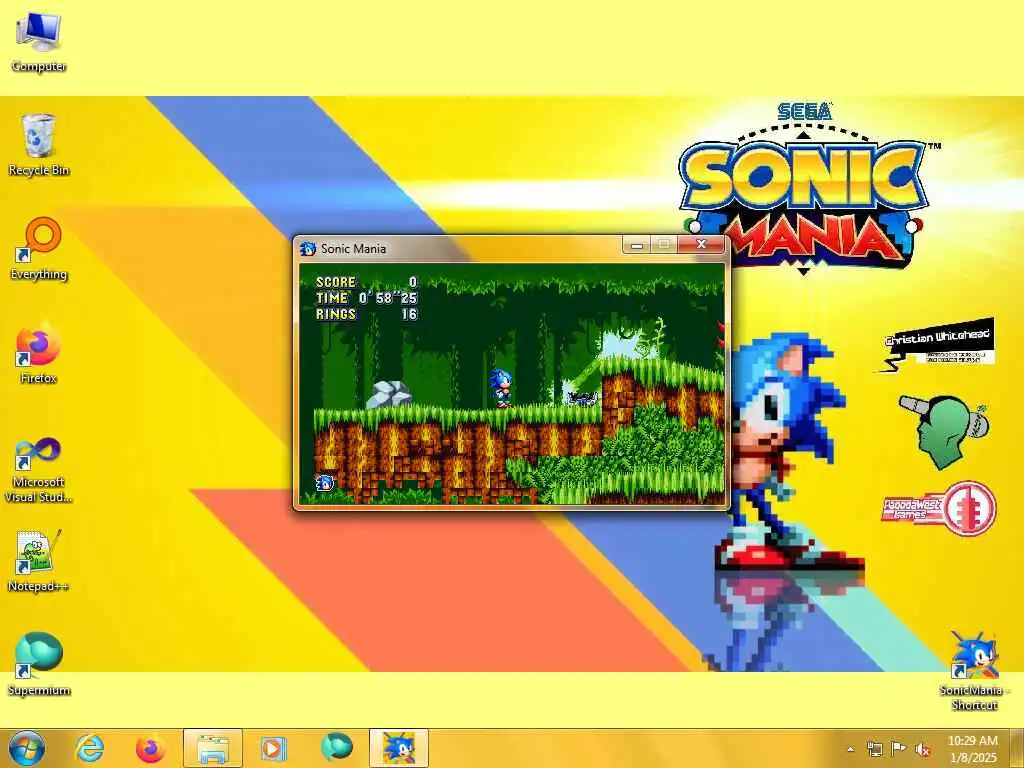The width and height of the screenshot is (1024, 768).
Task: Click the Sonic Mania window title bar
Action: coord(457,248)
